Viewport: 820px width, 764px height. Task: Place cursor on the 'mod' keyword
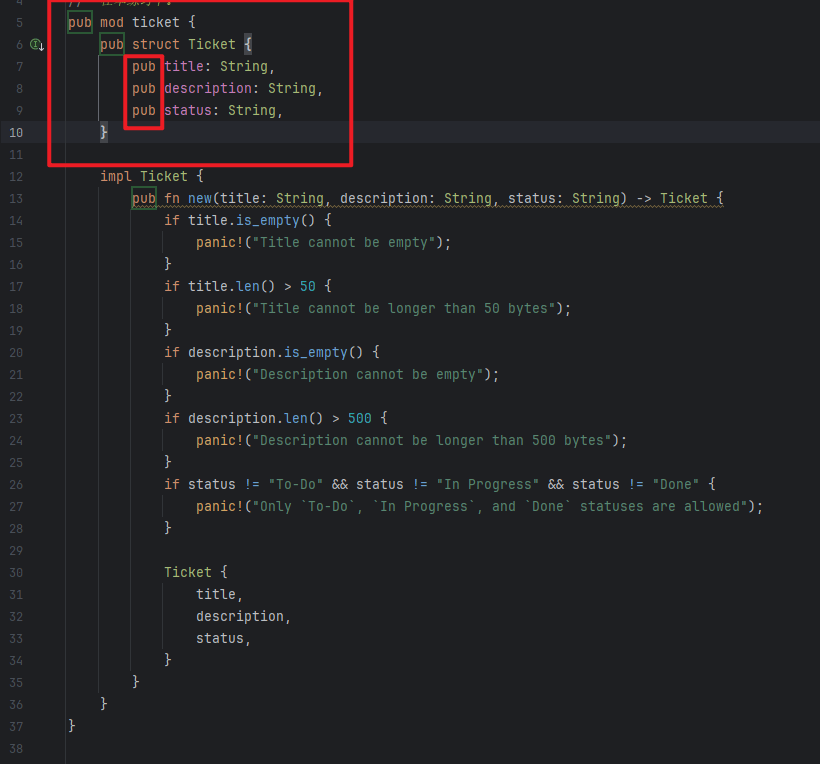tap(112, 22)
